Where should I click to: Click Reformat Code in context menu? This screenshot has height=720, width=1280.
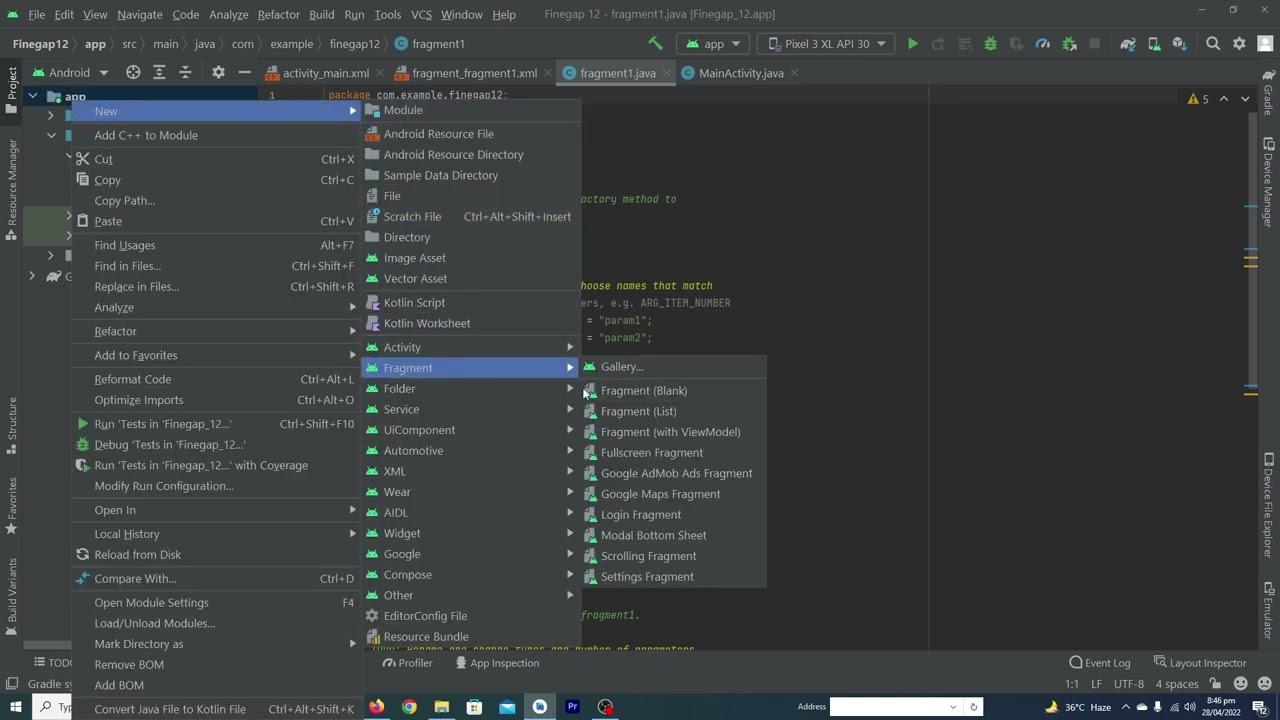click(217, 379)
